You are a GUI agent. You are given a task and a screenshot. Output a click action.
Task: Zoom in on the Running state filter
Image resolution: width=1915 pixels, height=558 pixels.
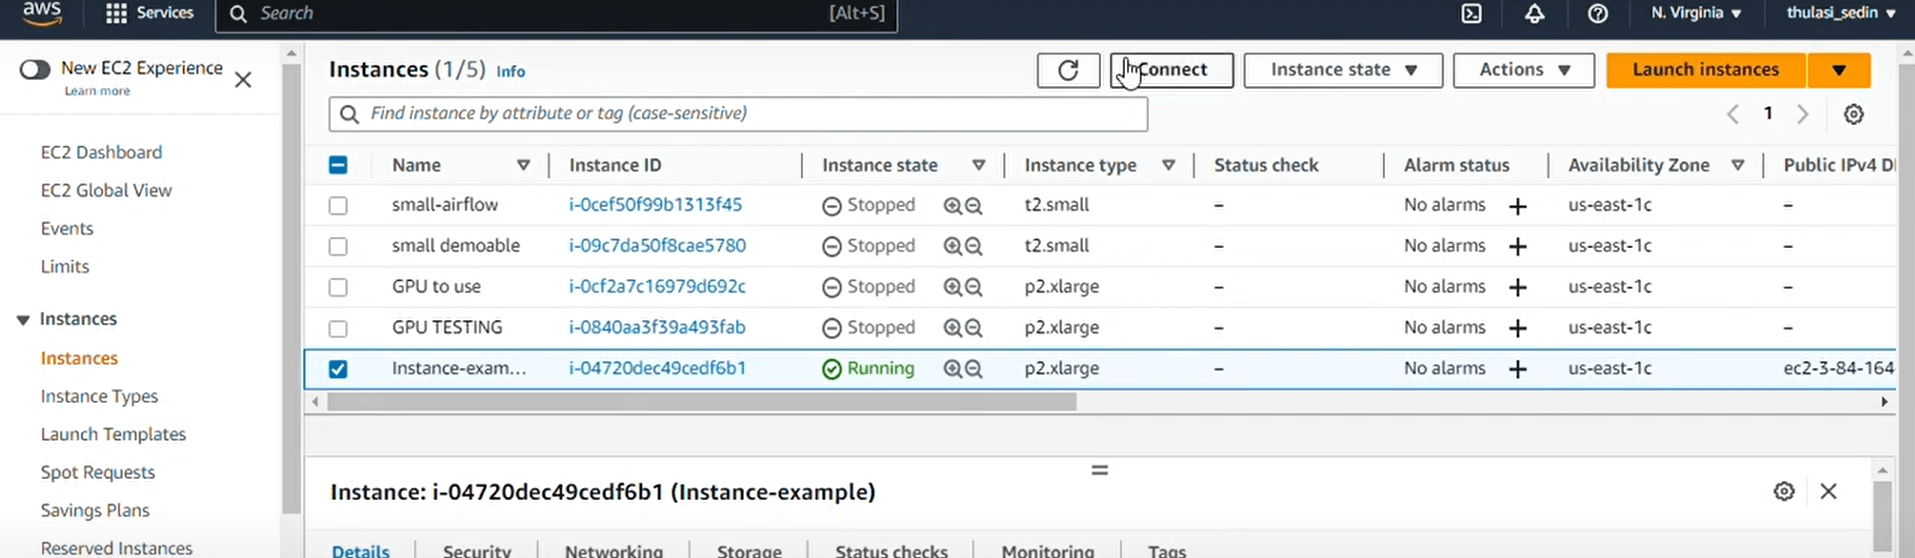point(952,369)
